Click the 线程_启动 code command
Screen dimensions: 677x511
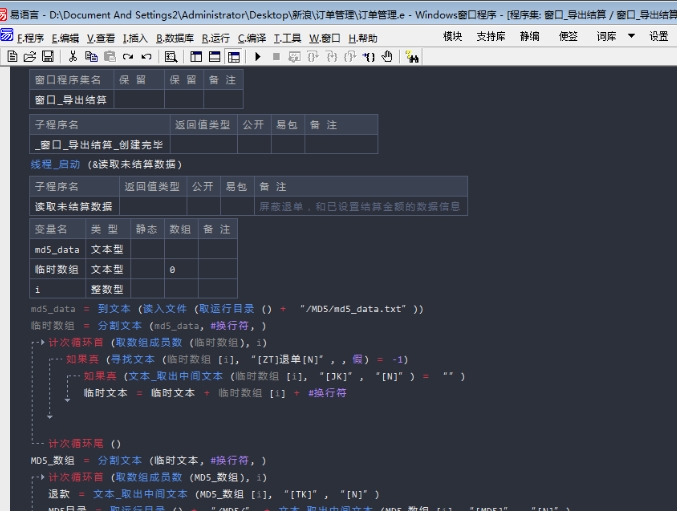click(55, 164)
